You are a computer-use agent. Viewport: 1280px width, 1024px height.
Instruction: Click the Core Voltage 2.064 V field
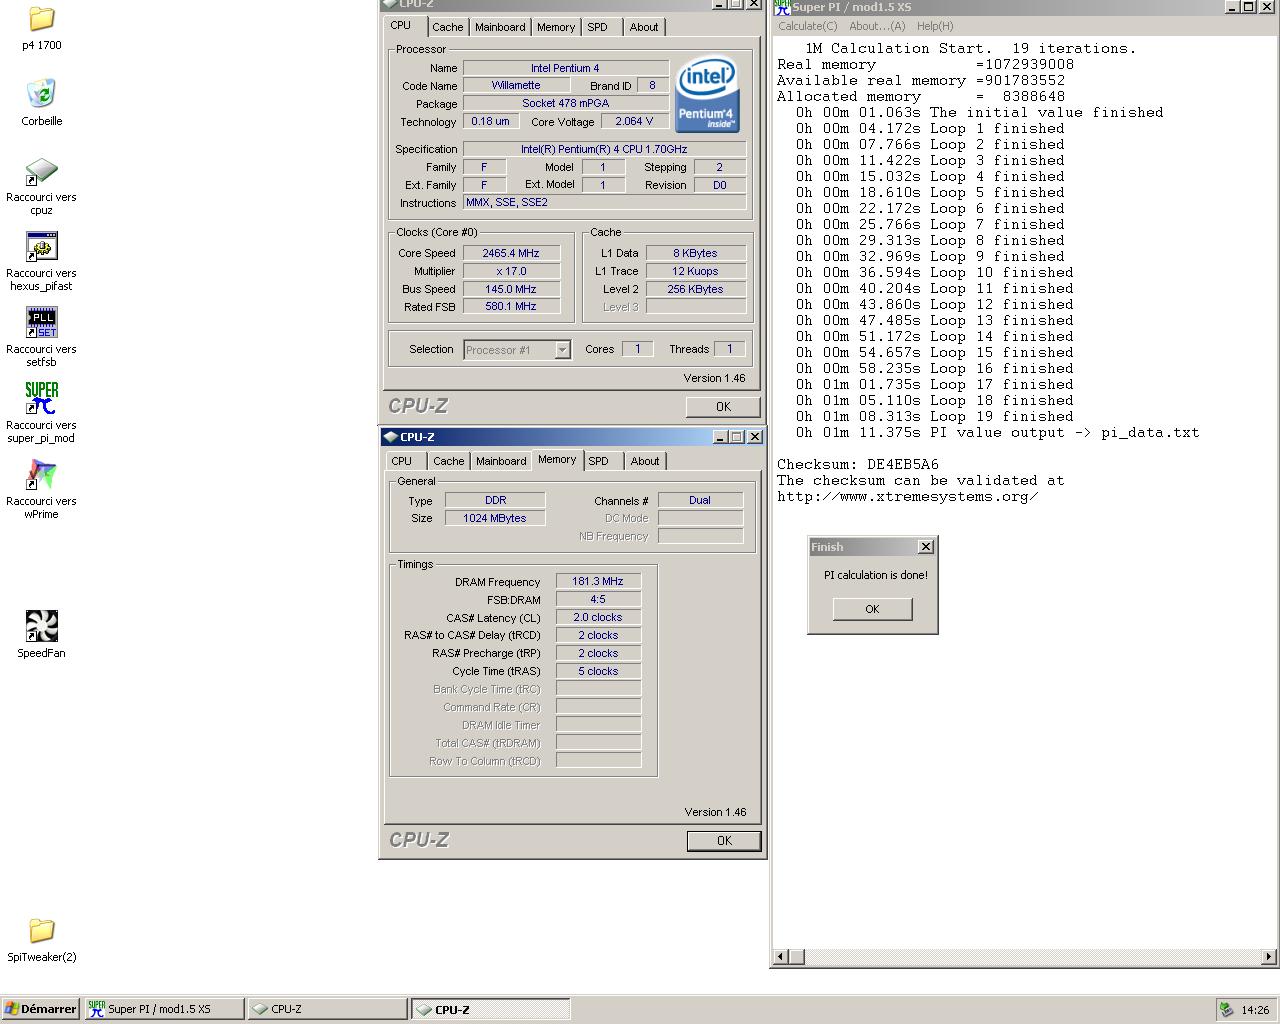[x=635, y=121]
